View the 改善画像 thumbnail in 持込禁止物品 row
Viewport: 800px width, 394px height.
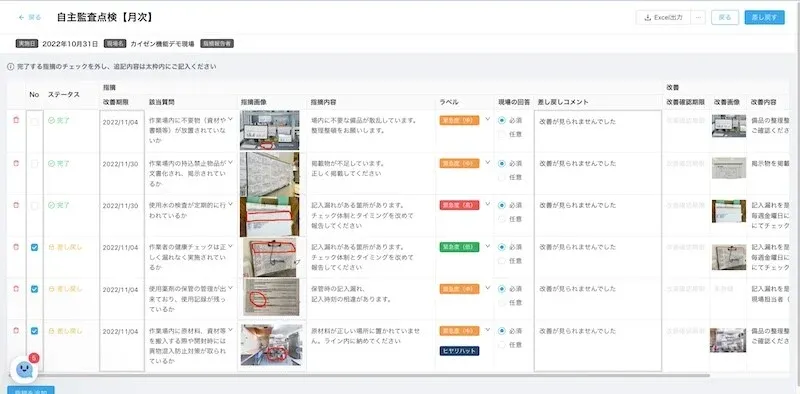coord(729,168)
